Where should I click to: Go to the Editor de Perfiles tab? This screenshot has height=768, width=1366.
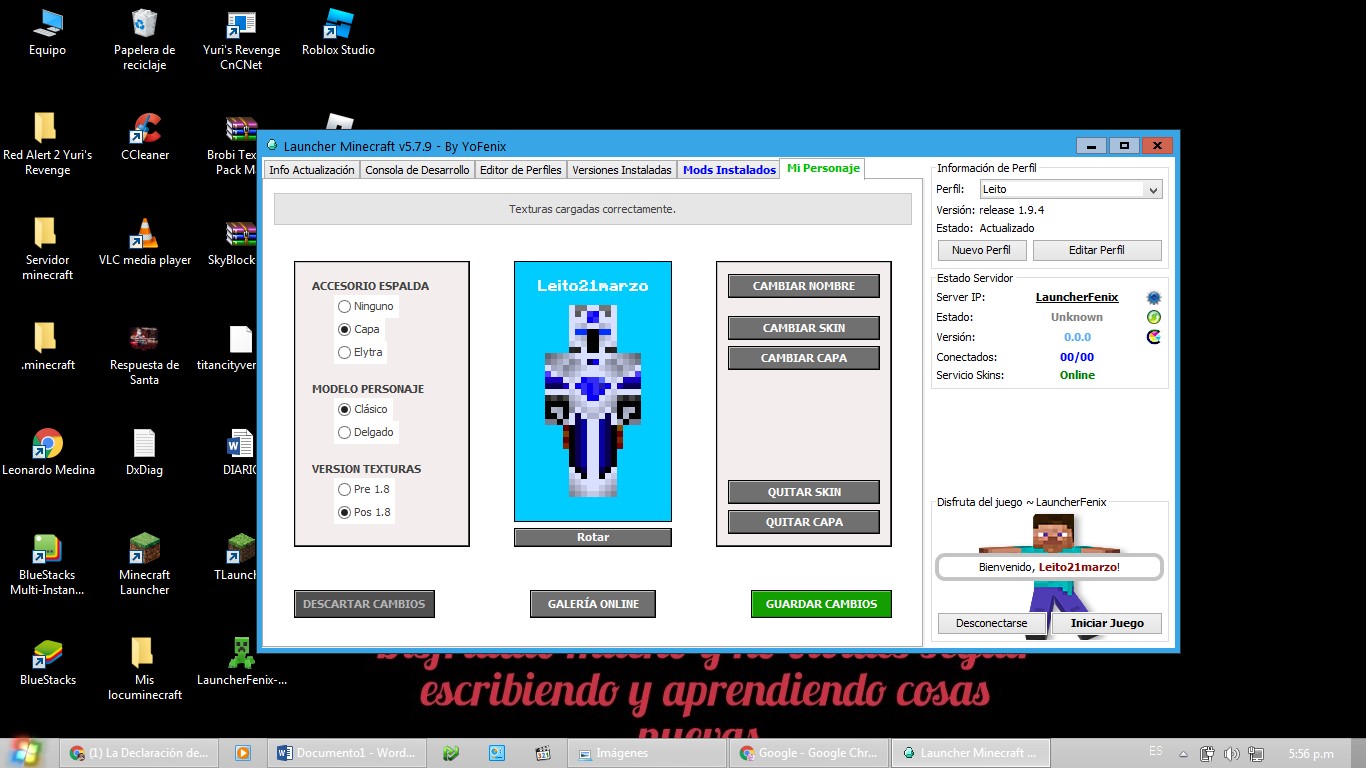point(521,170)
